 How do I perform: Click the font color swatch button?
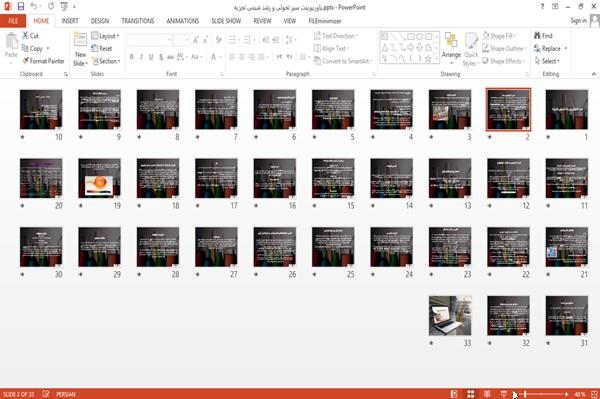[214, 57]
